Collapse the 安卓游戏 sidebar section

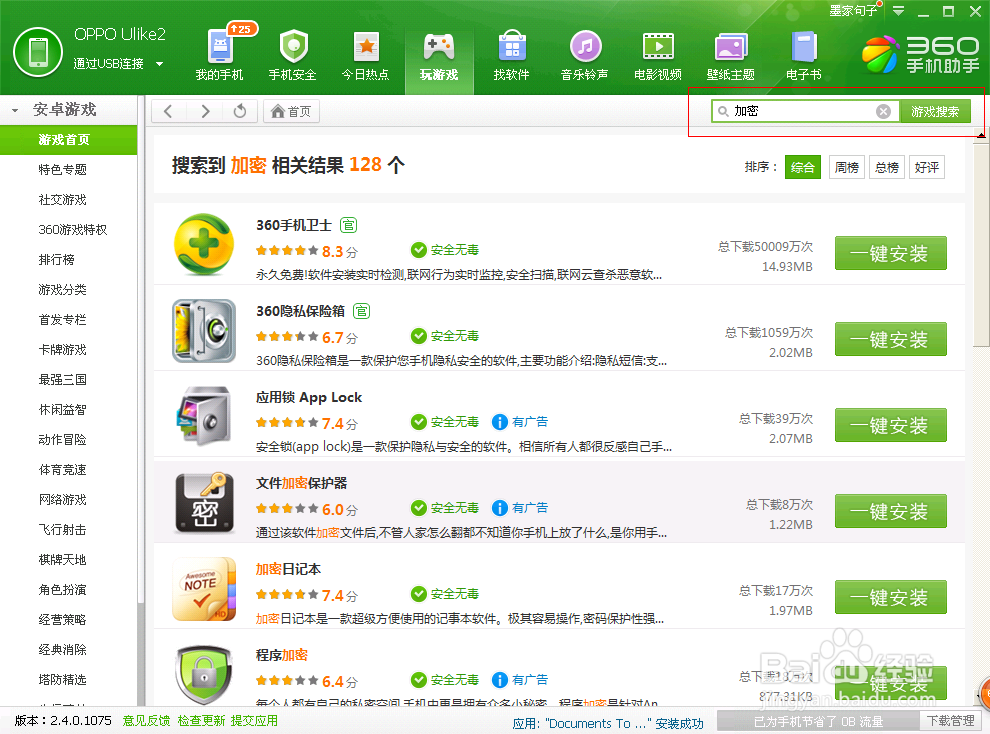tap(15, 110)
